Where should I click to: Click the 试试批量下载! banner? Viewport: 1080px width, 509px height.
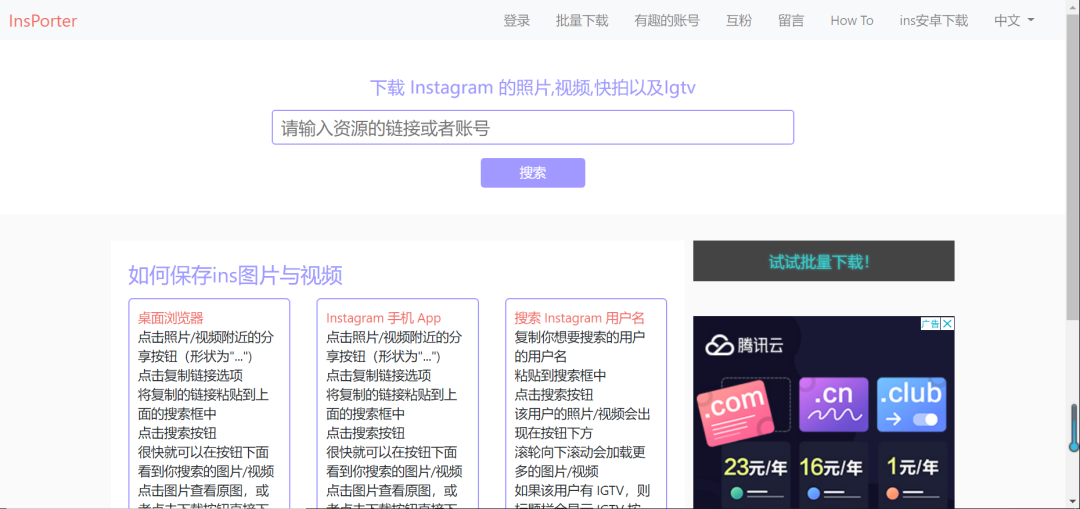pos(824,261)
